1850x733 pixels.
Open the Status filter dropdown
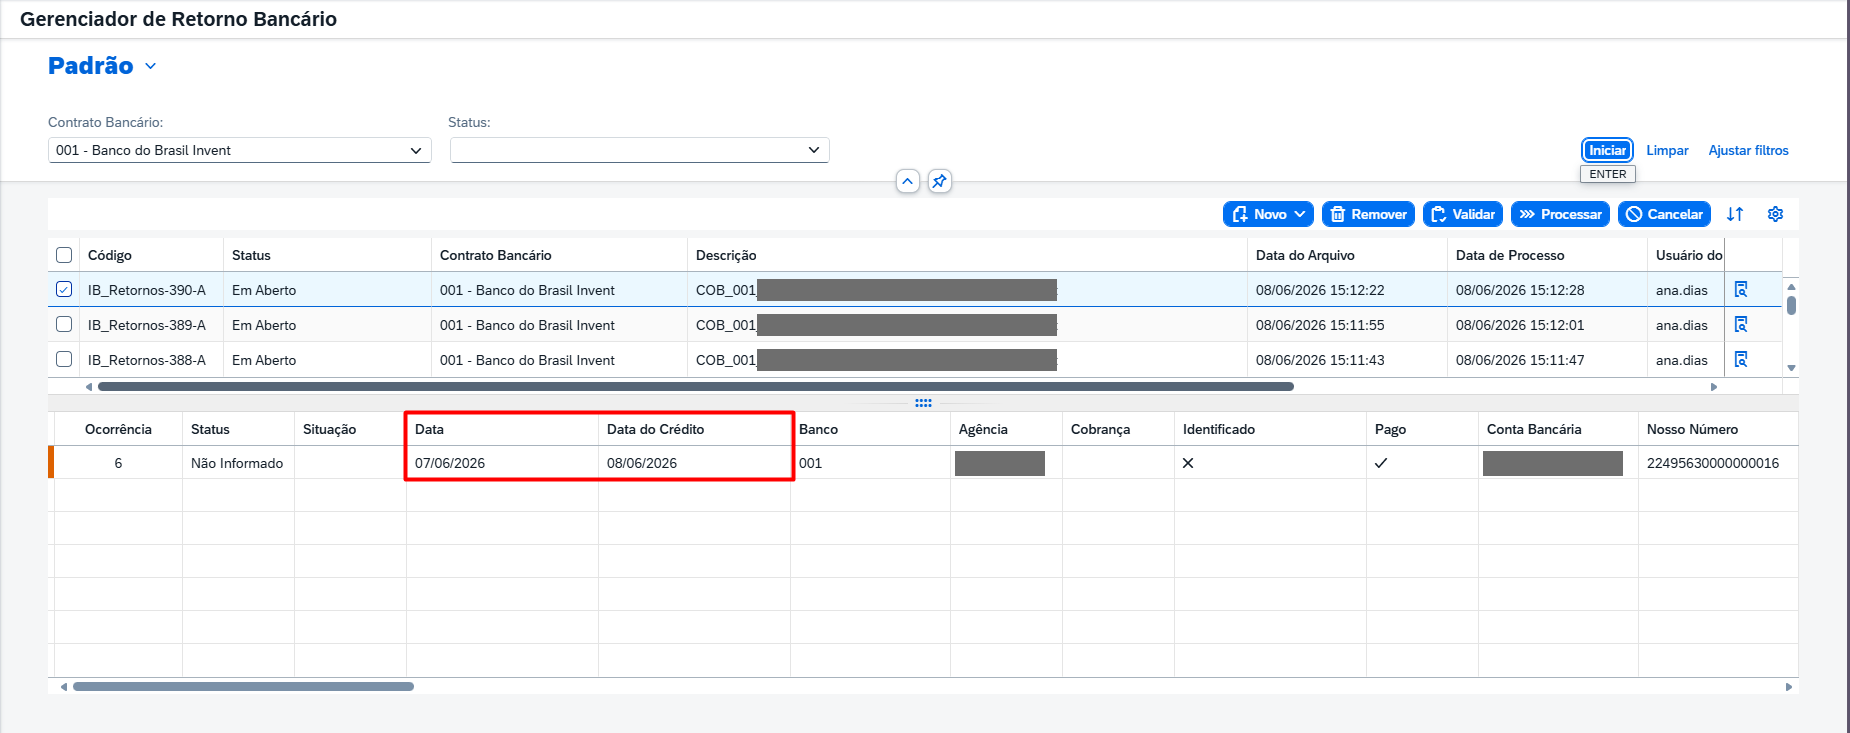coord(814,150)
